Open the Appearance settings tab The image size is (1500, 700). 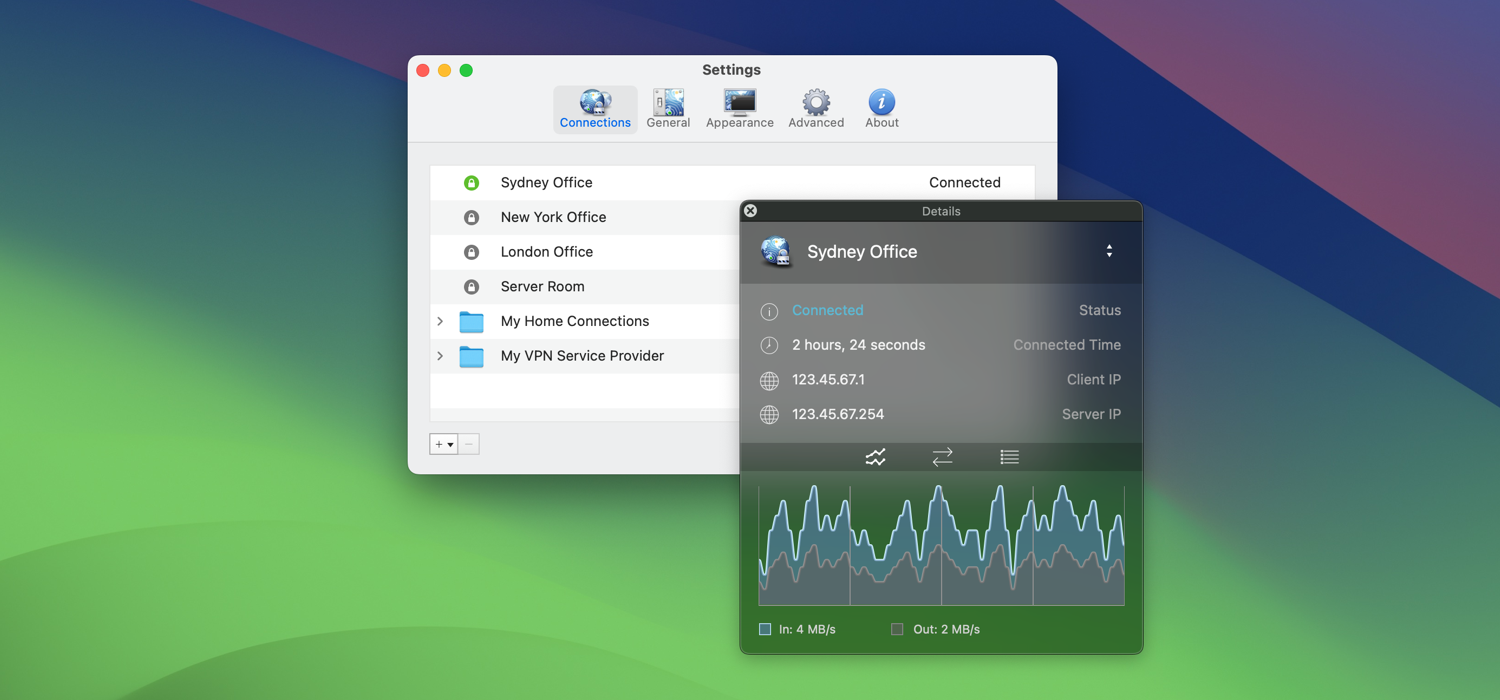(740, 109)
